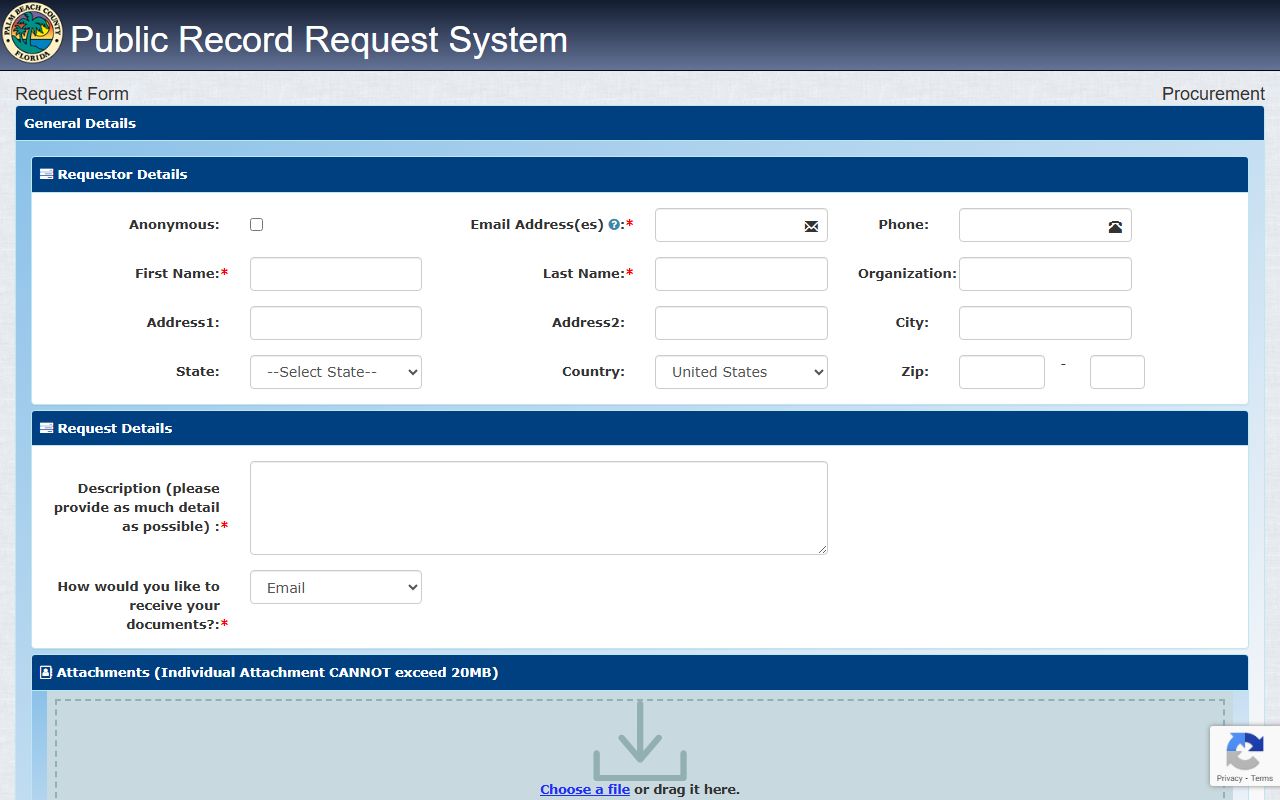Click the Public Record Request System title

click(x=319, y=40)
